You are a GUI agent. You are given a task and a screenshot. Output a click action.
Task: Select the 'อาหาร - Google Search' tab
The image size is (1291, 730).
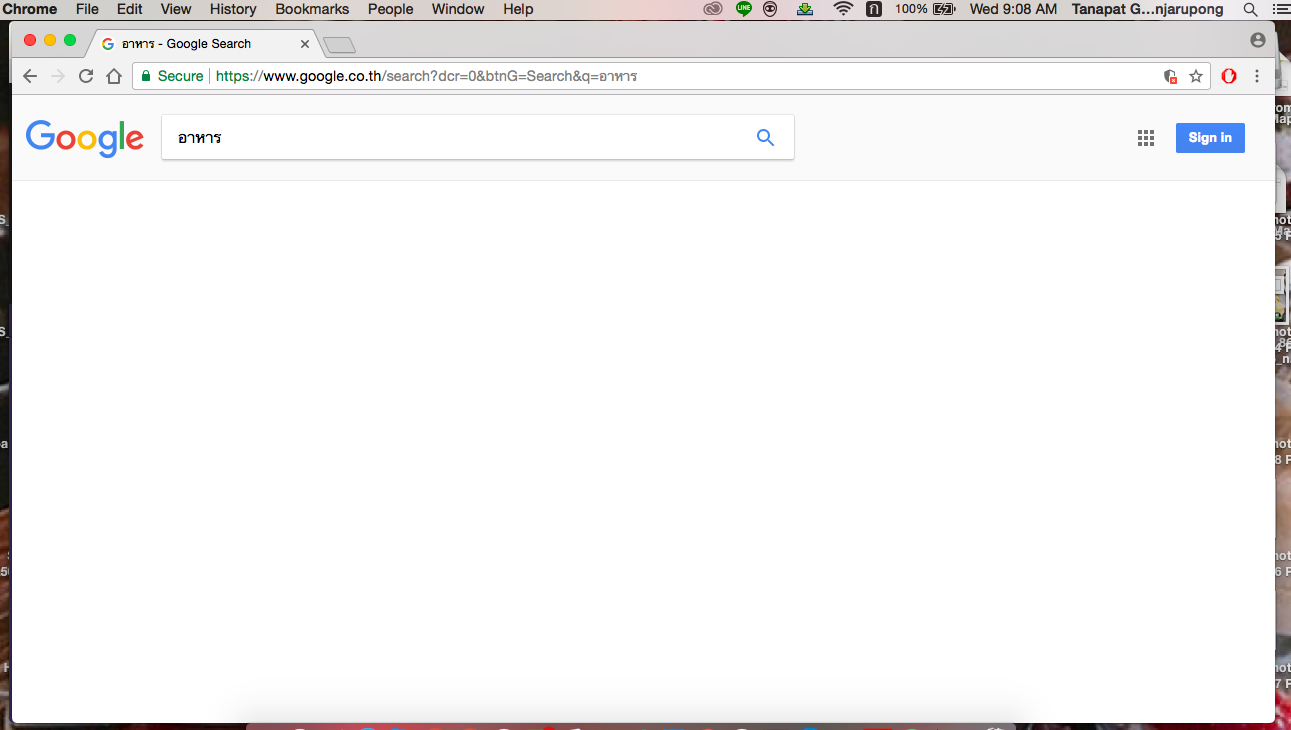pos(205,44)
